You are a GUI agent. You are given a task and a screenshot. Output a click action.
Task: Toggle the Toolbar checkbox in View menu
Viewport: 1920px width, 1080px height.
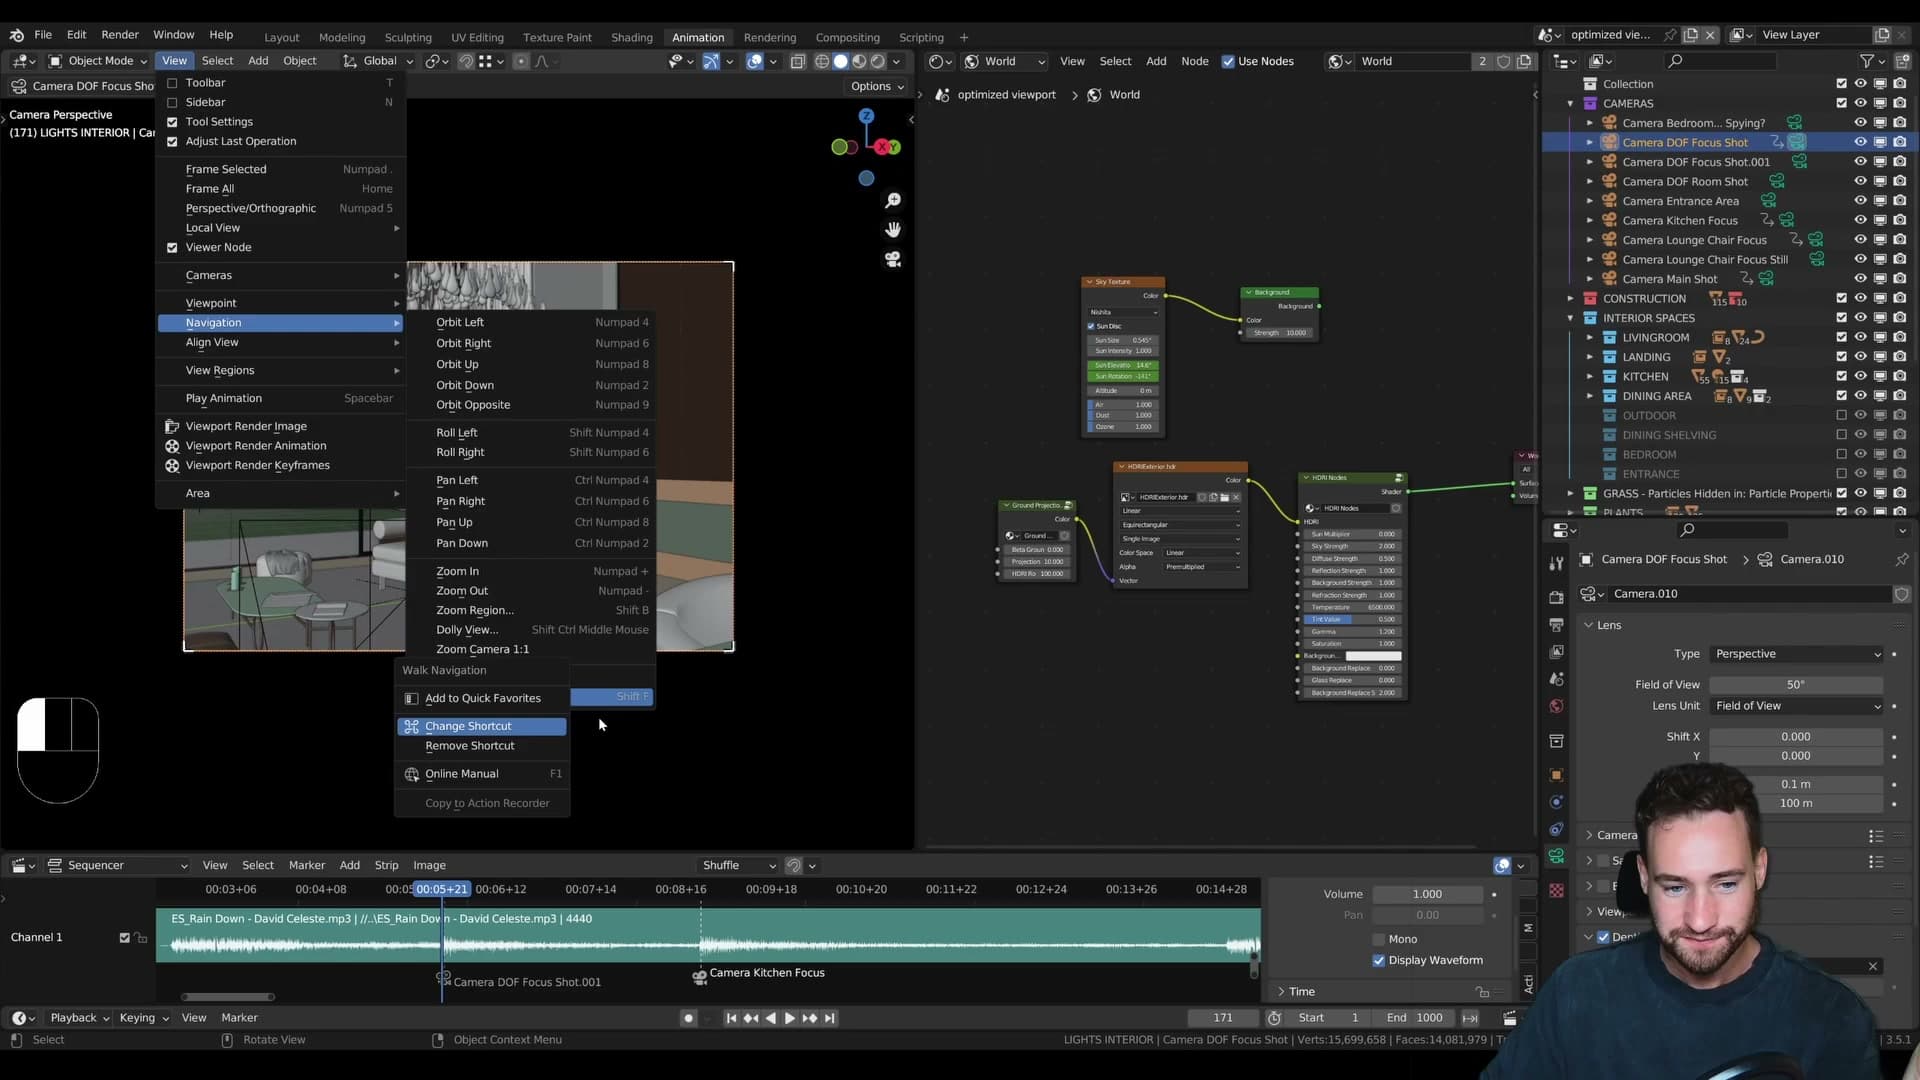(x=172, y=83)
